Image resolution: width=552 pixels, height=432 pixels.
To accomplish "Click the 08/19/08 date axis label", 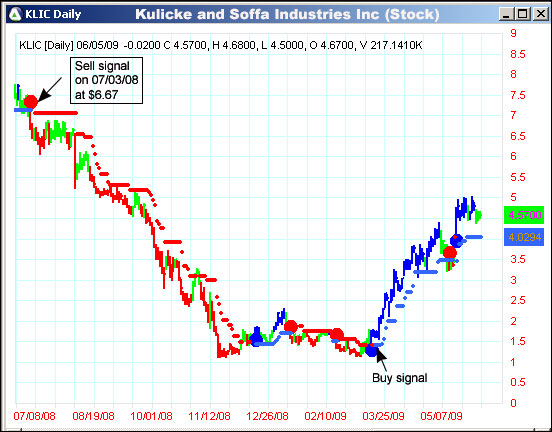I will 93,416.
